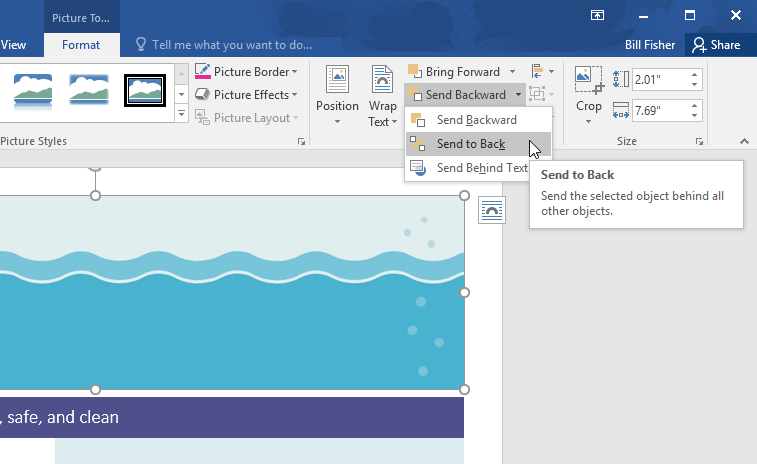Viewport: 757px width, 464px height.
Task: Click the Tell me what you want to do box
Action: [230, 45]
